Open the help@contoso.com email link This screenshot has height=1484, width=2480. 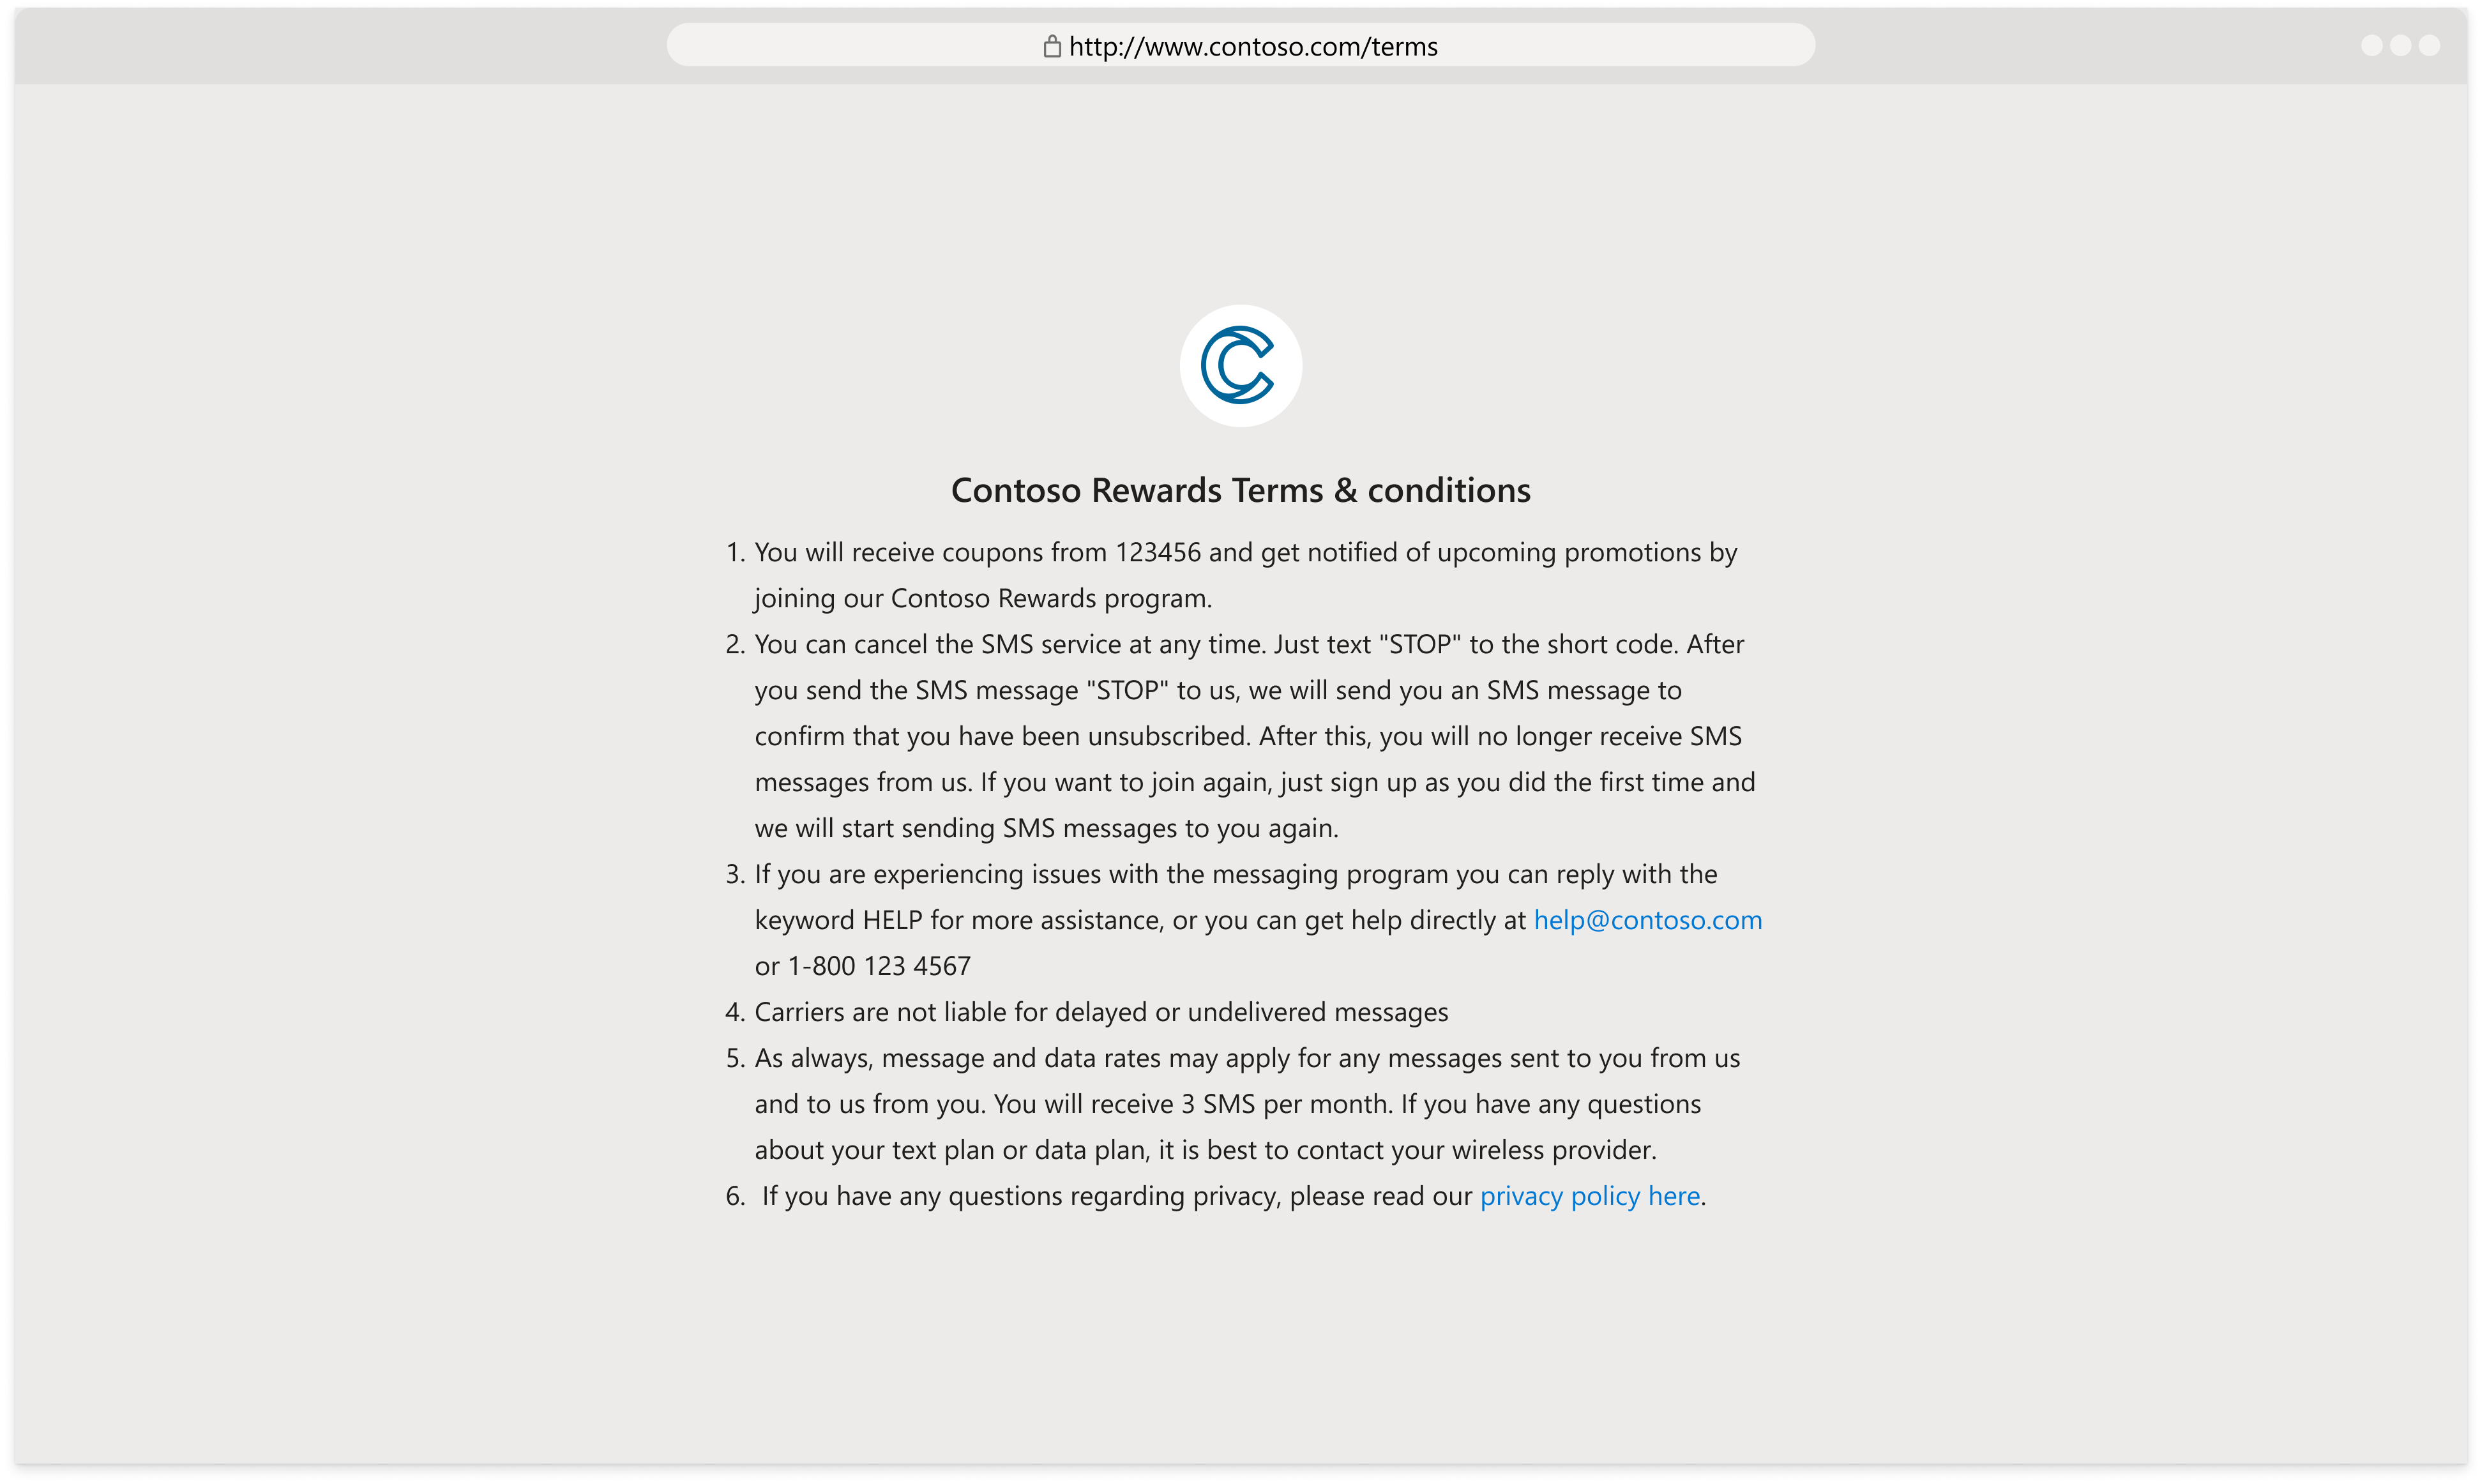(1646, 919)
